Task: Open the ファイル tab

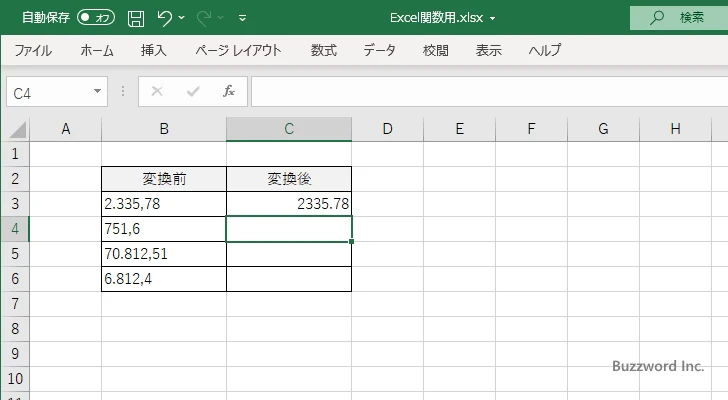Action: [33, 50]
